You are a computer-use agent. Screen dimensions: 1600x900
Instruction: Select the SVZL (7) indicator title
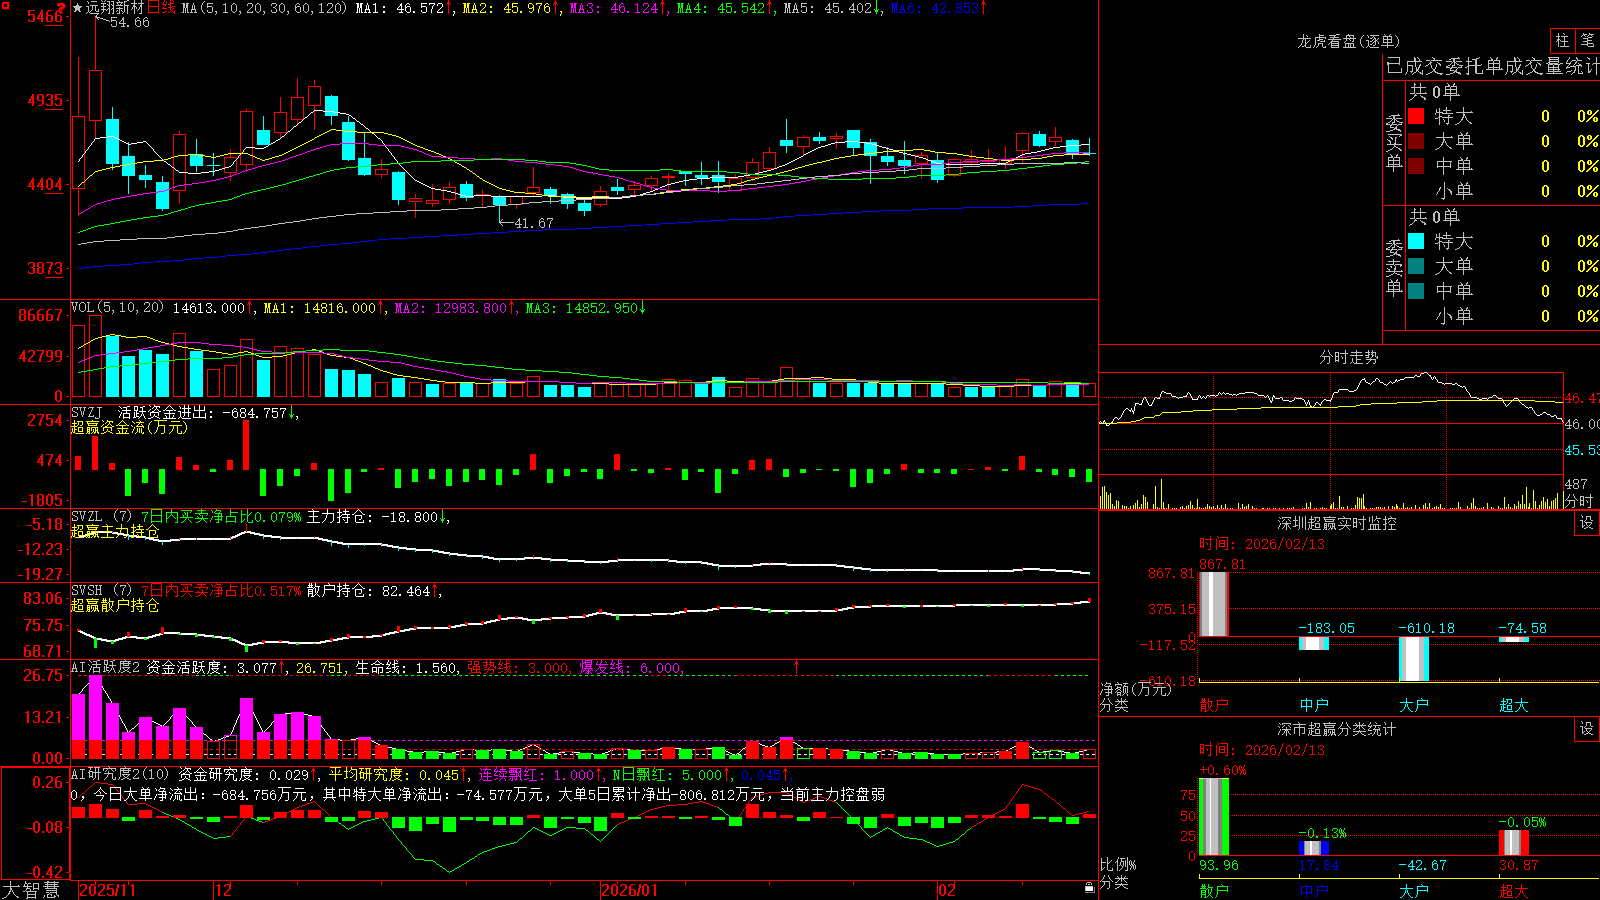(102, 517)
